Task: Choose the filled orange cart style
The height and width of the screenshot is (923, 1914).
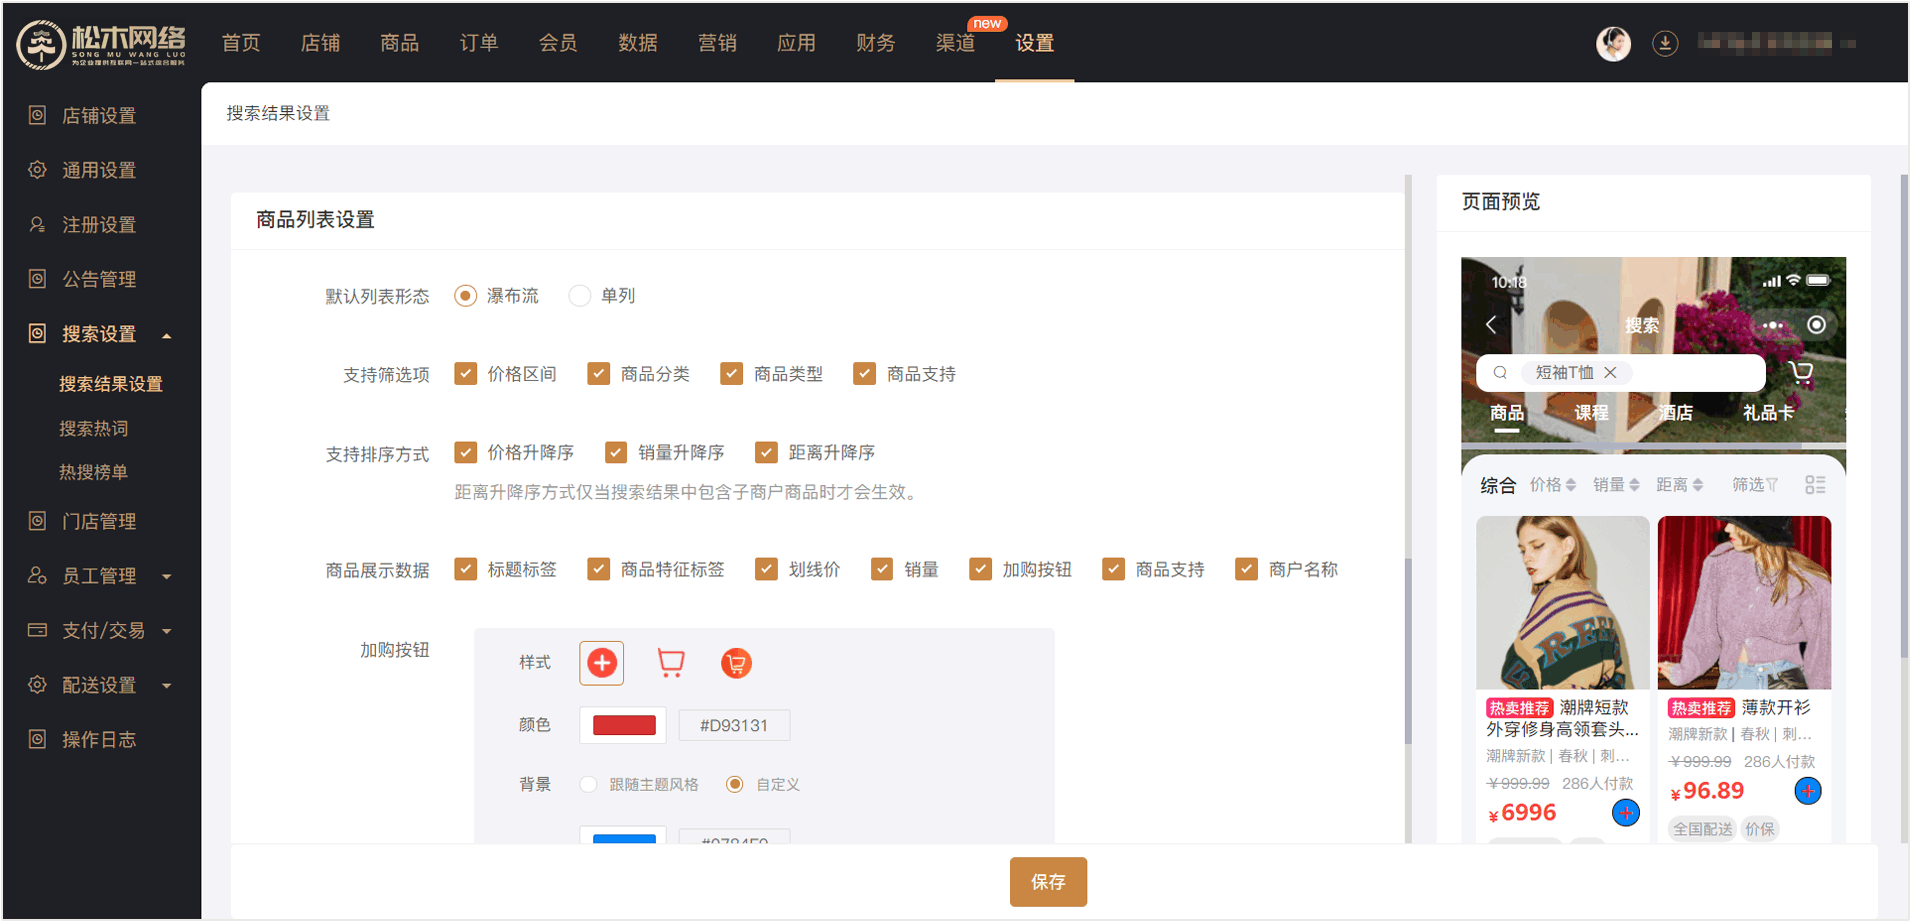Action: 736,663
